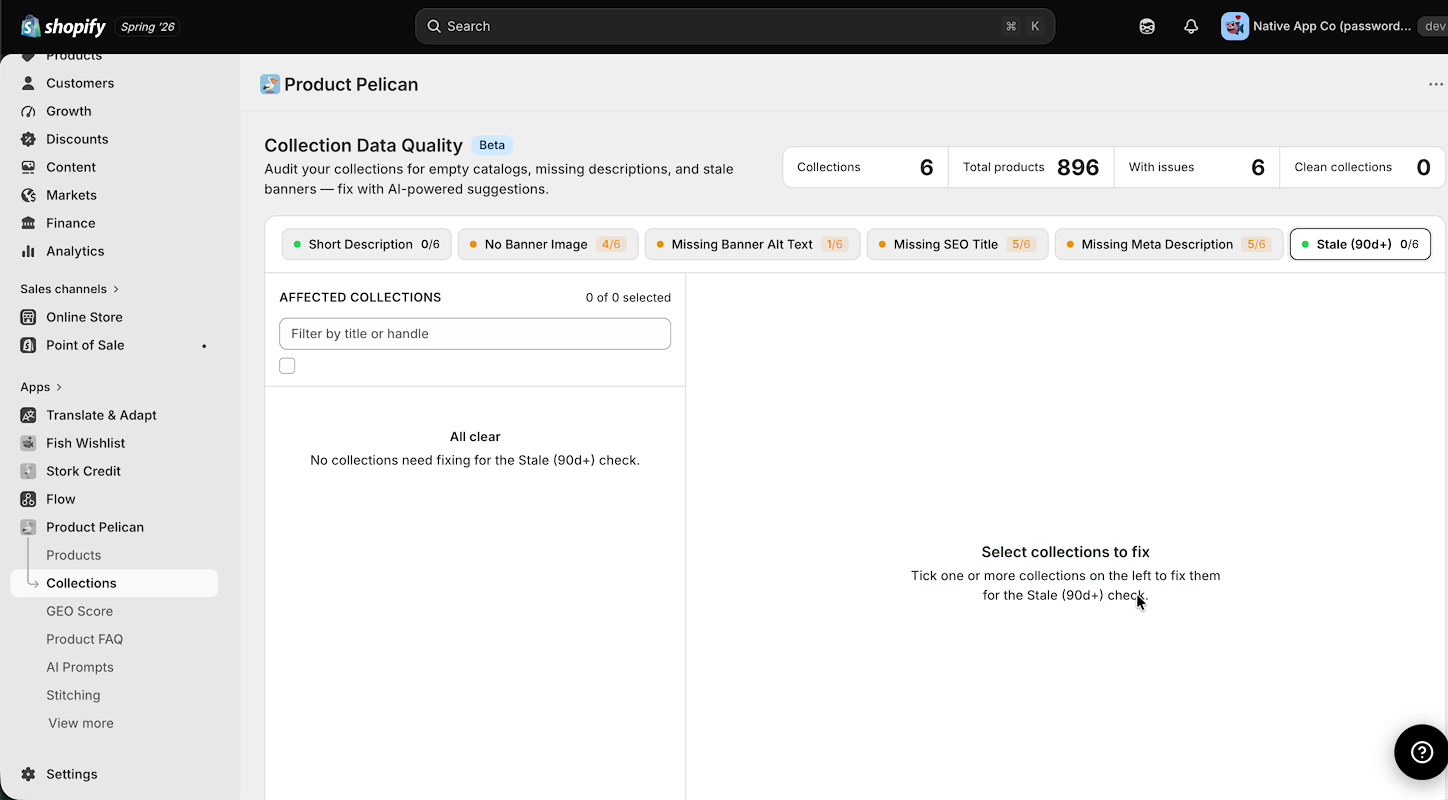Click the AFFECTED COLLECTIONS heading
The image size is (1448, 800).
point(360,297)
